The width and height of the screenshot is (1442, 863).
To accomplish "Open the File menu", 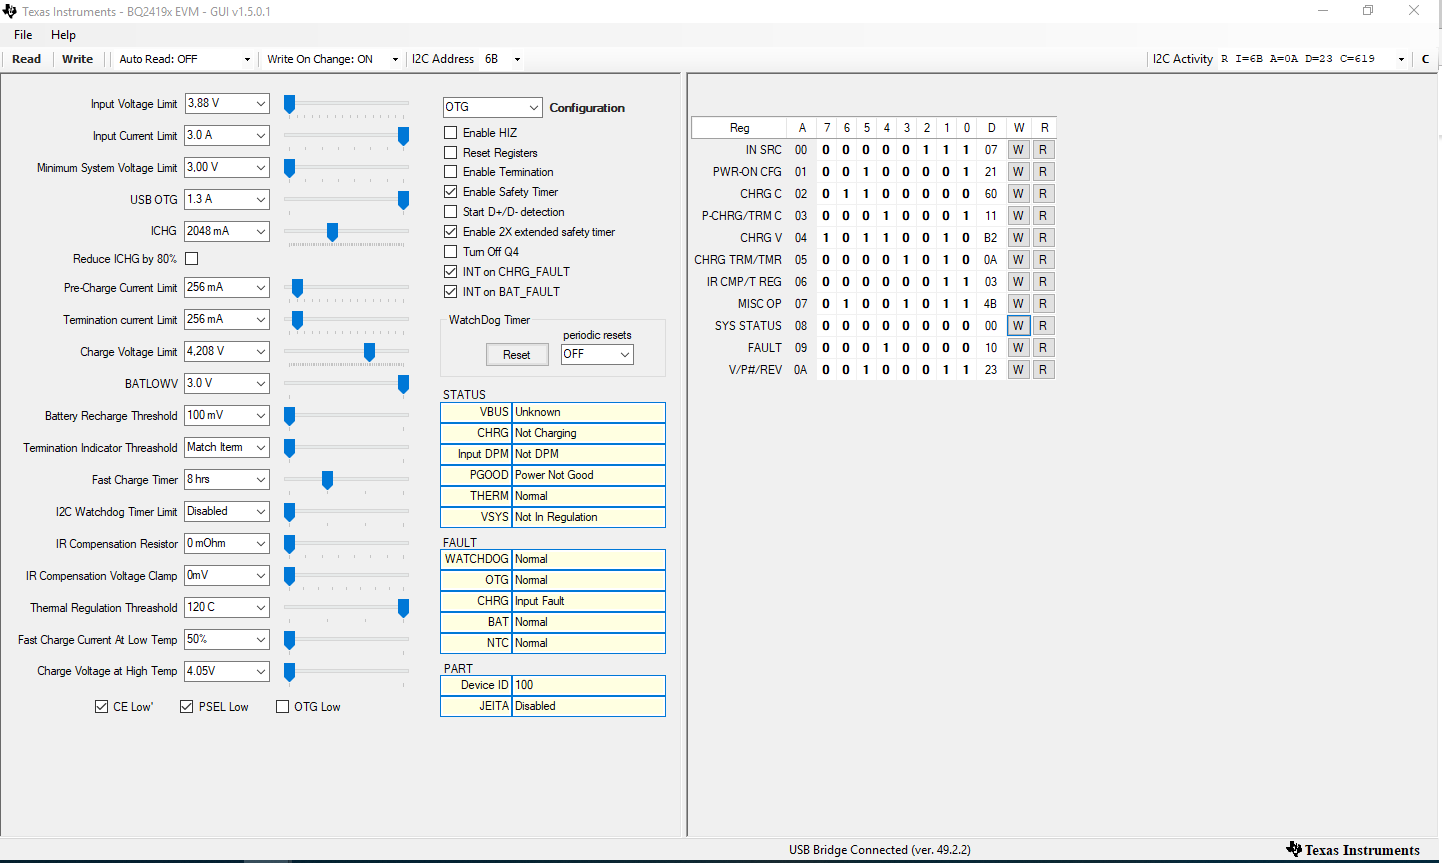I will [23, 35].
